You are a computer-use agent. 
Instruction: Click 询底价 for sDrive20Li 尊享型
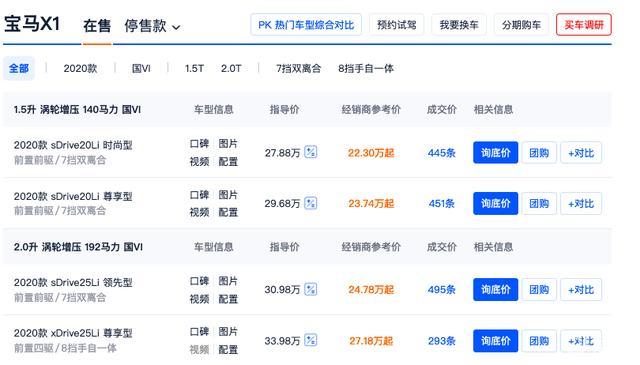tap(496, 203)
